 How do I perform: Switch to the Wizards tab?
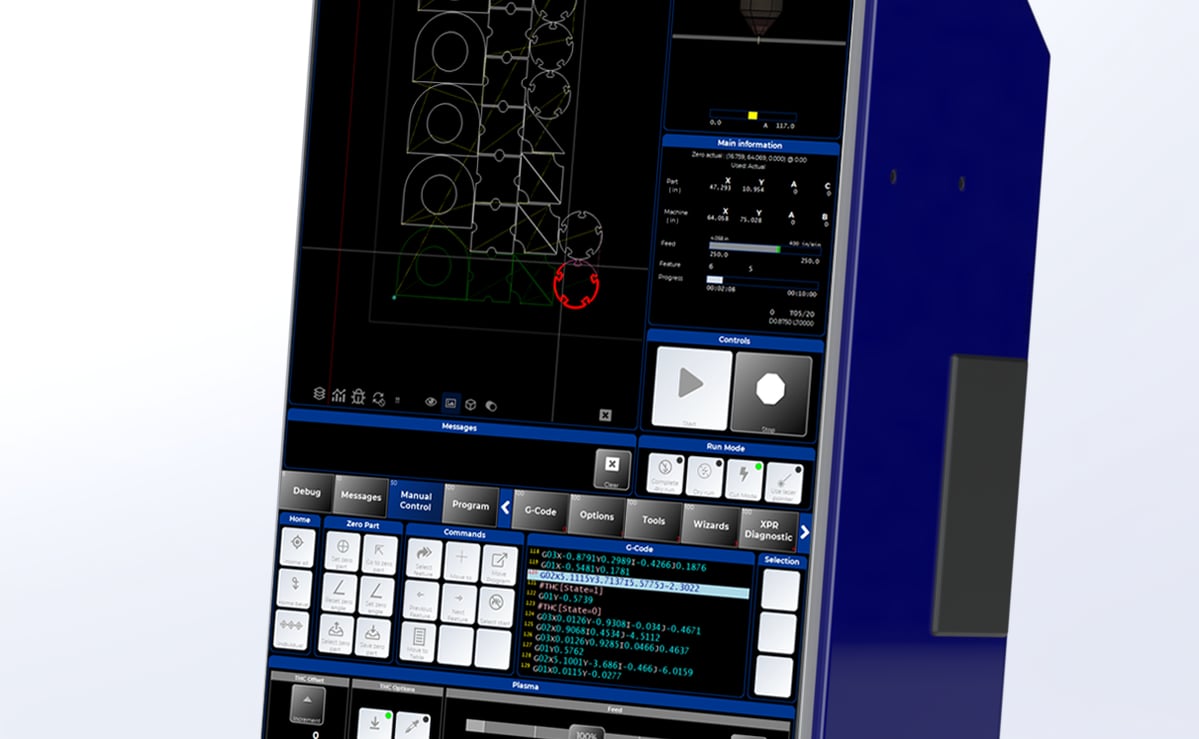click(712, 524)
